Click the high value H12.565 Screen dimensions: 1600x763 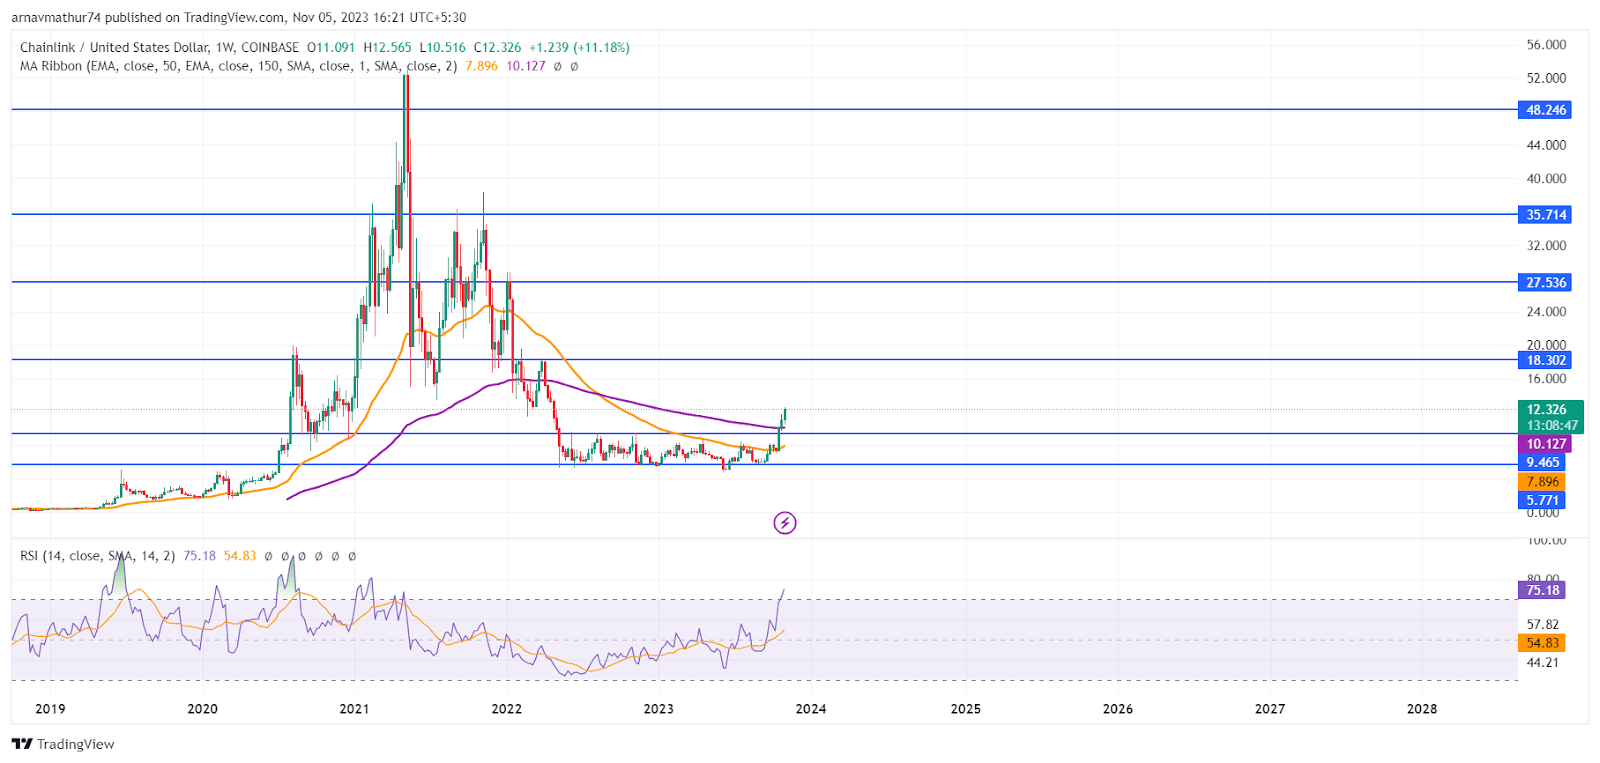pos(387,47)
